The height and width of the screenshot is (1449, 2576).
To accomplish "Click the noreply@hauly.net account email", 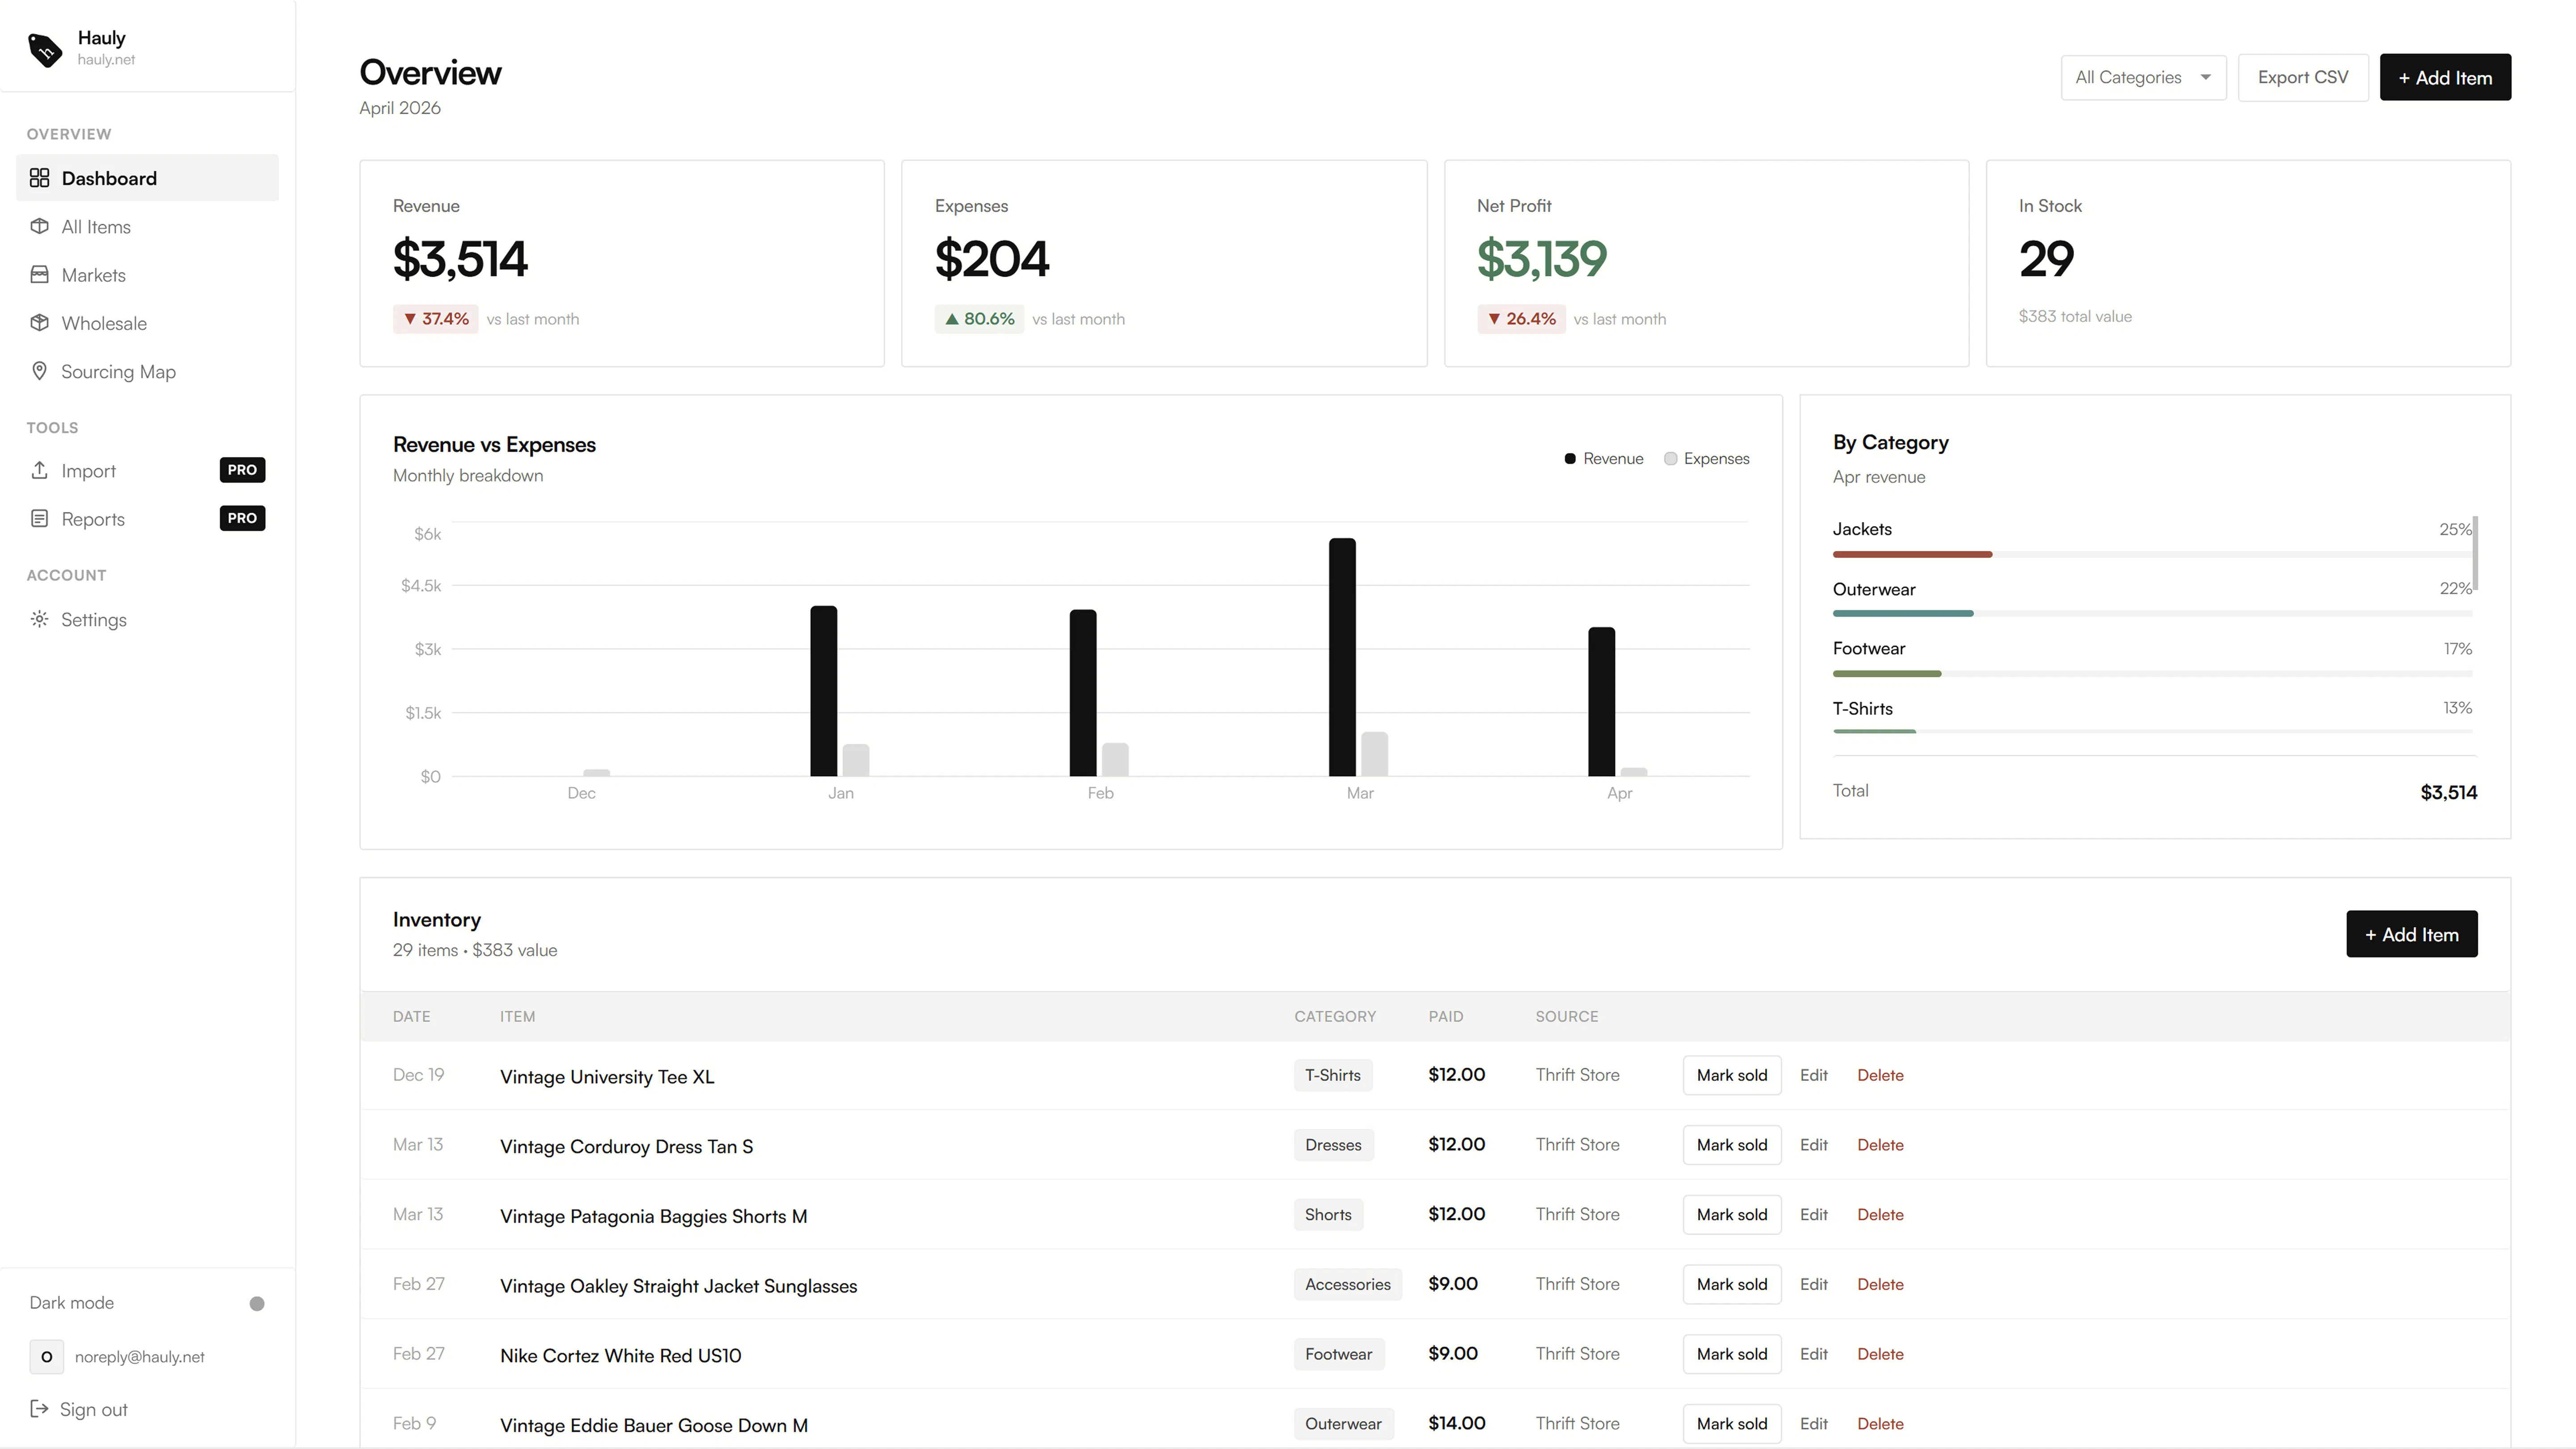I will coord(140,1357).
